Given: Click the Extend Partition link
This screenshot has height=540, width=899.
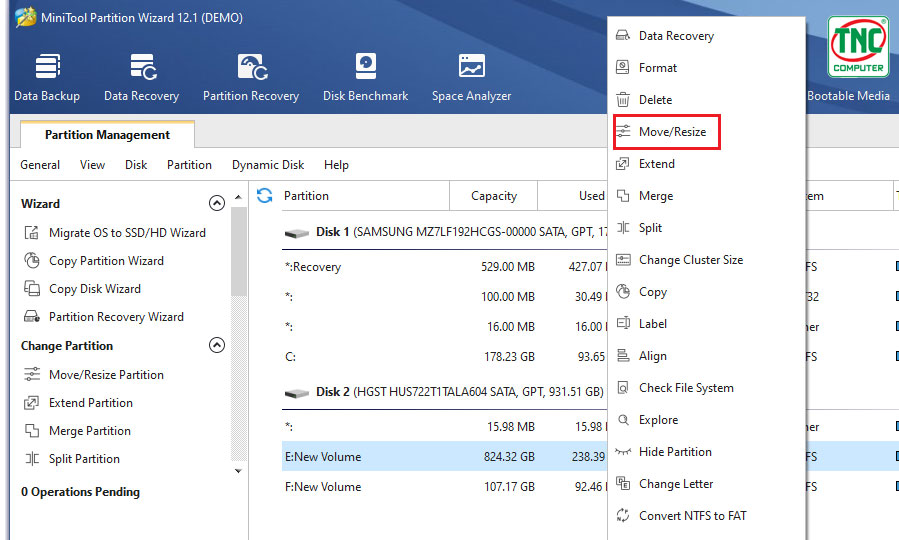Looking at the screenshot, I should click(91, 403).
